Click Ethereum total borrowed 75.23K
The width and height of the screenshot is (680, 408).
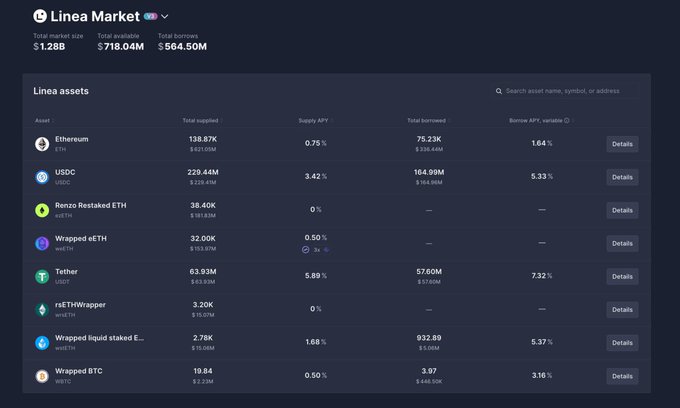click(429, 139)
